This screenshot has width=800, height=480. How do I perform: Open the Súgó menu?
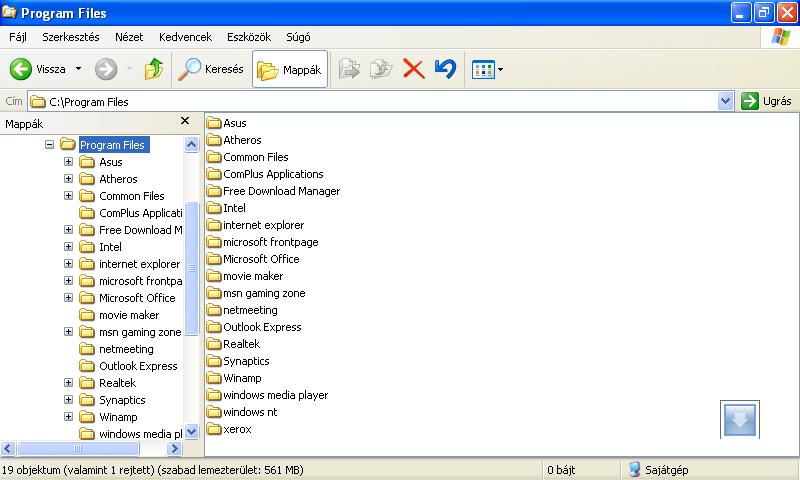click(298, 37)
